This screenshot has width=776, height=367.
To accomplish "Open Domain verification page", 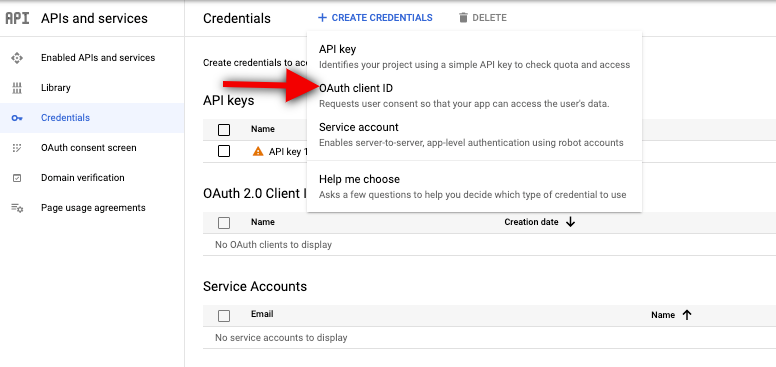I will point(83,178).
